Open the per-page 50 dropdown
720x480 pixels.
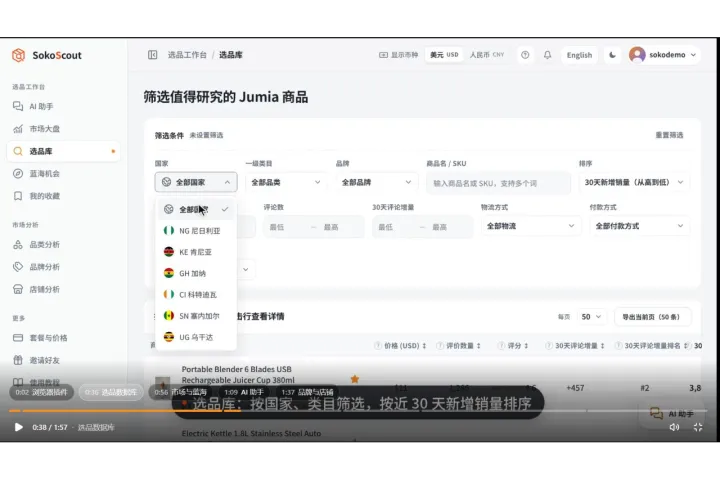pyautogui.click(x=591, y=317)
